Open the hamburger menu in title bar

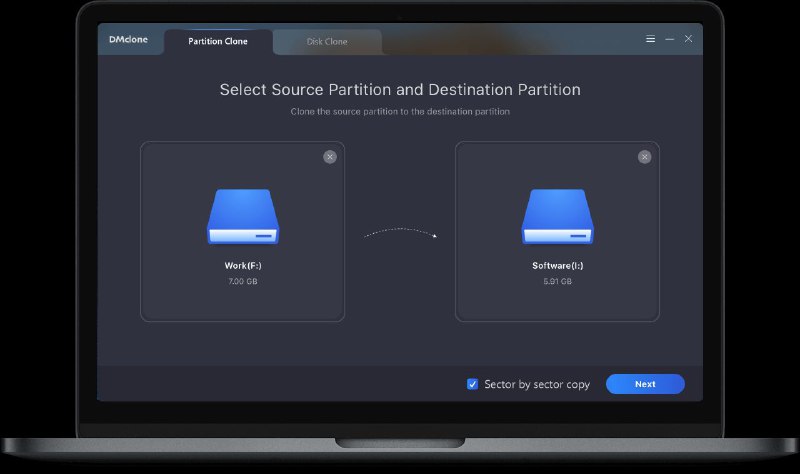651,39
